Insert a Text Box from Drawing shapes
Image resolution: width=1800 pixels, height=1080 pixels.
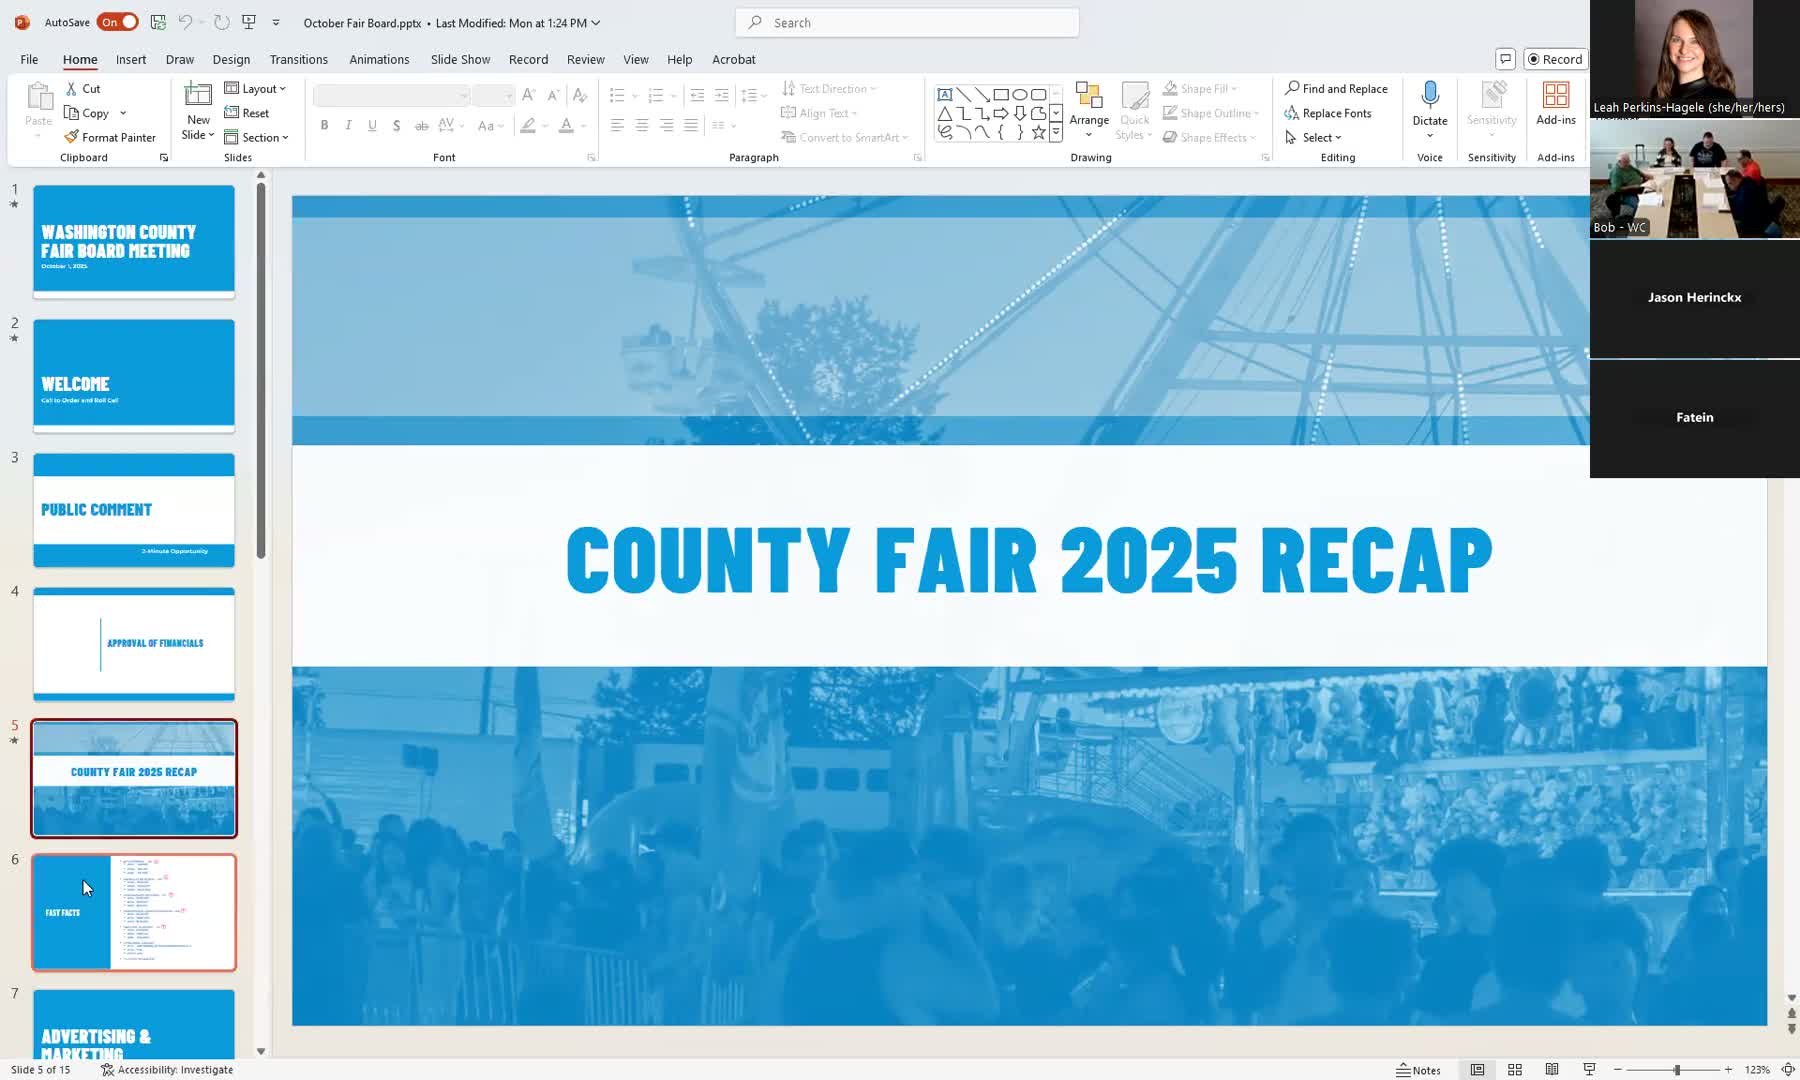pyautogui.click(x=944, y=94)
